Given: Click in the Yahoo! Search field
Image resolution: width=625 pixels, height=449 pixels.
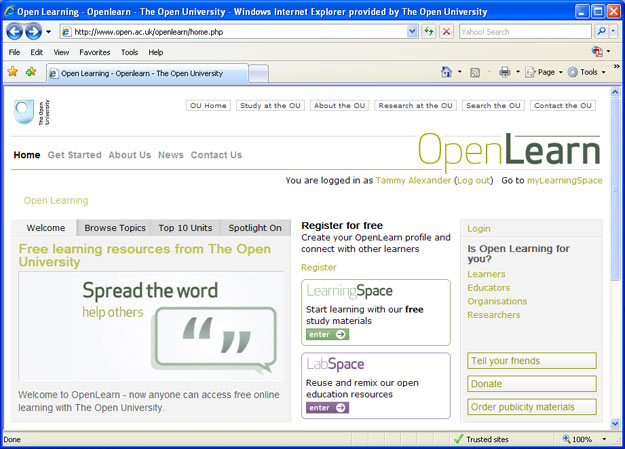Looking at the screenshot, I should (x=523, y=32).
